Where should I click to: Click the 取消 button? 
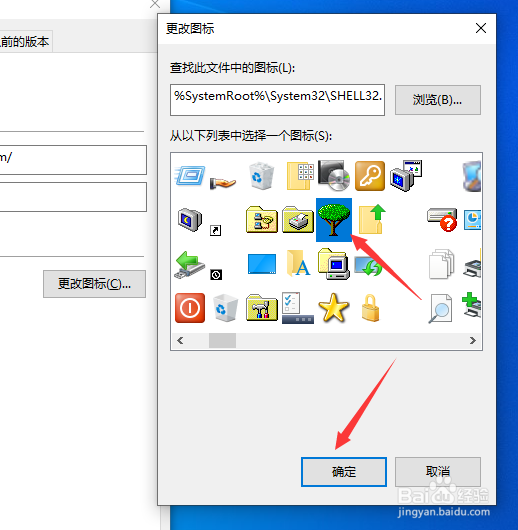[x=438, y=472]
